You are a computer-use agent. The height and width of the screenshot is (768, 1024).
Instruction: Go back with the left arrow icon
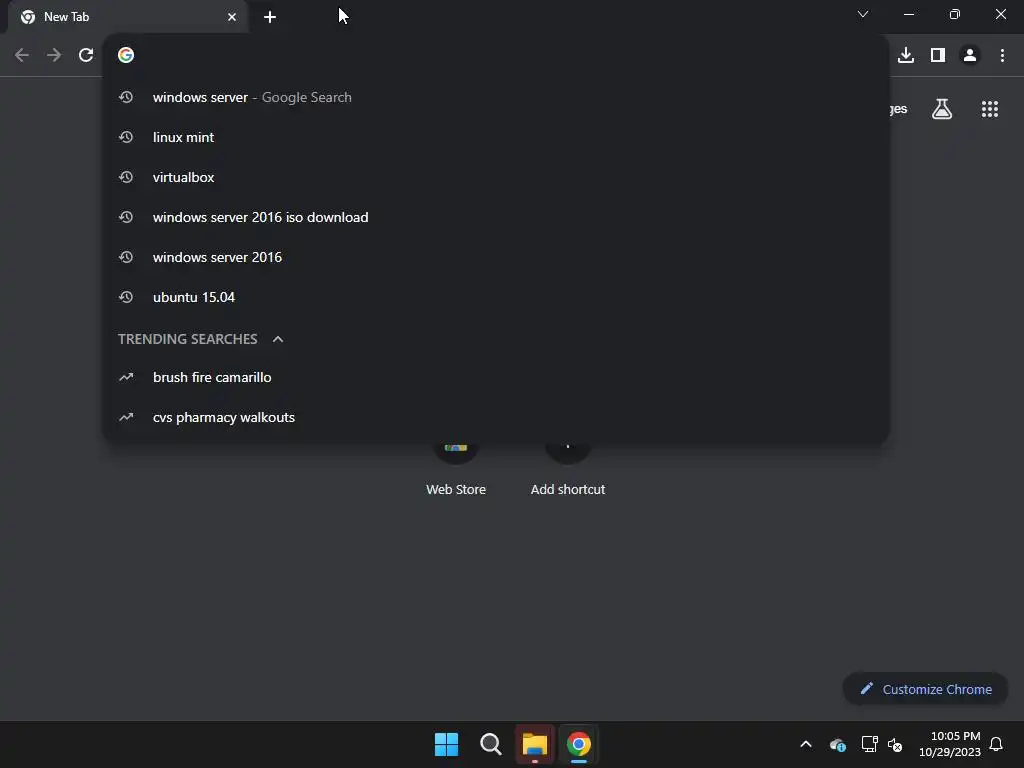22,56
